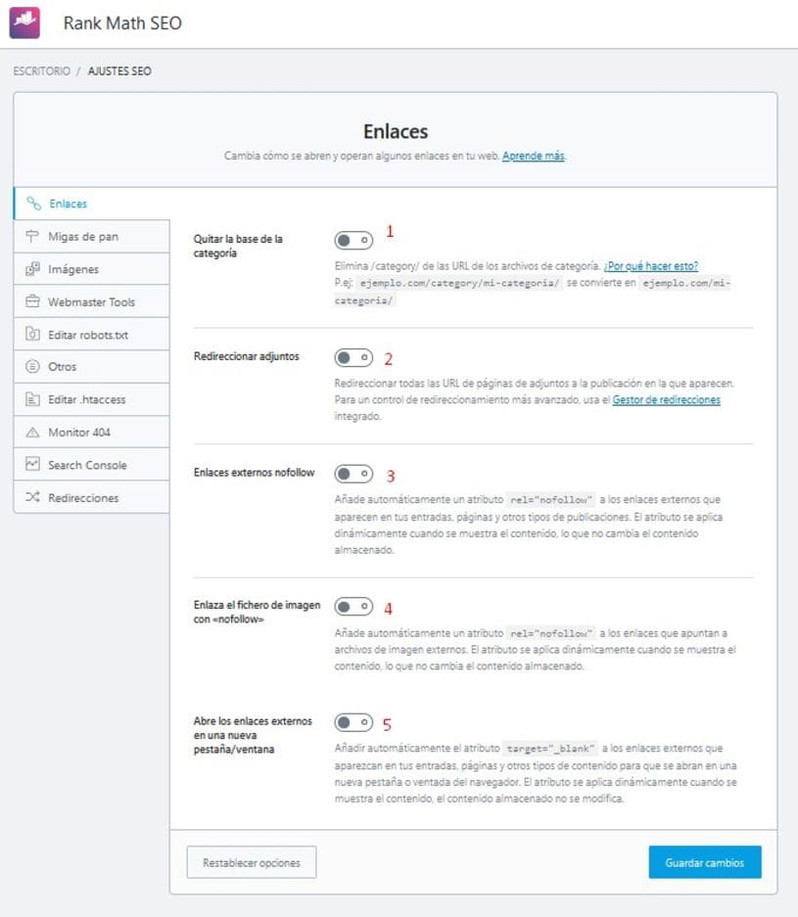Open the Otros settings tab

pyautogui.click(x=92, y=367)
